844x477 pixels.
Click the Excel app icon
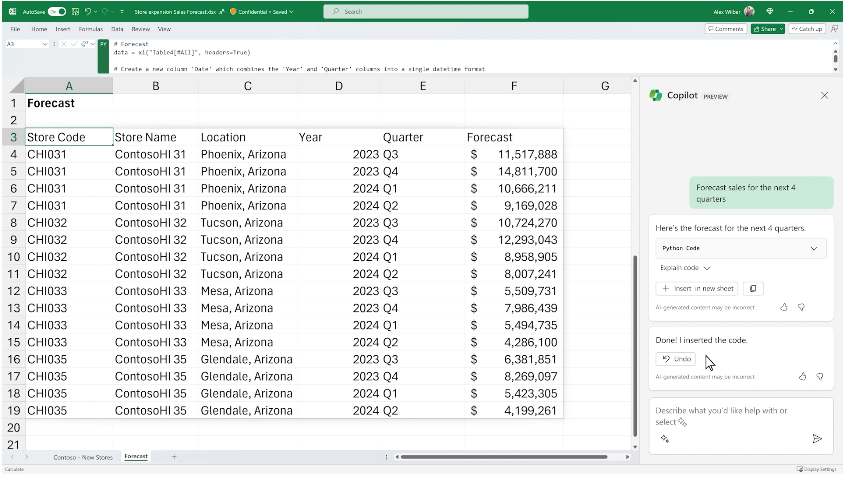[12, 11]
